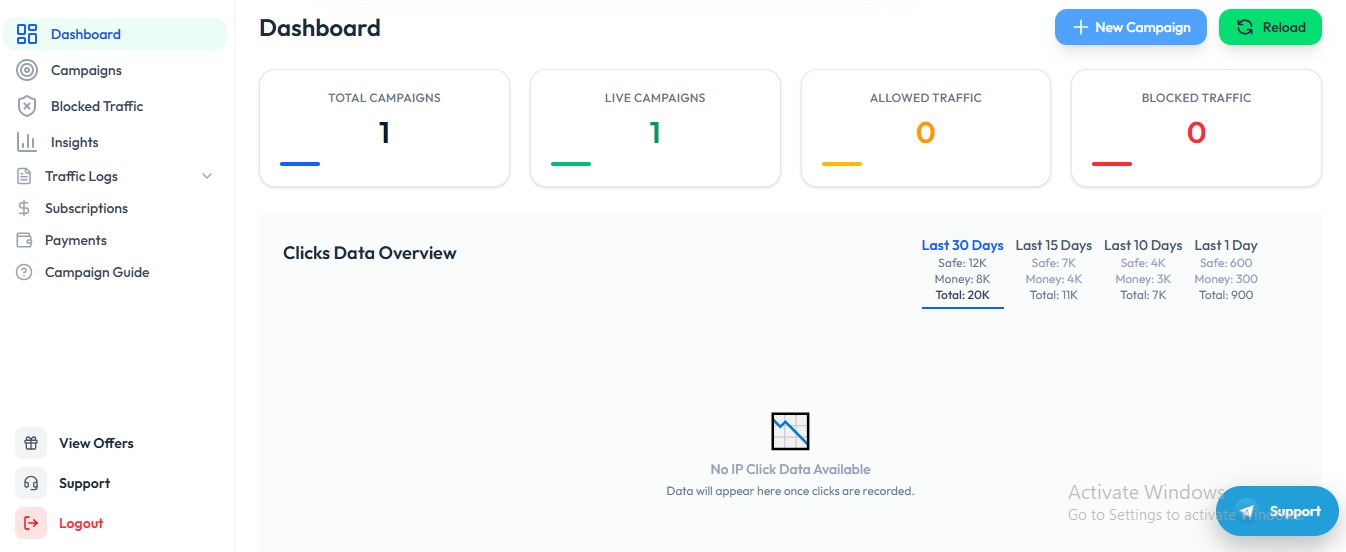1346x552 pixels.
Task: Click the Campaign Guide question mark icon
Action: click(x=24, y=272)
